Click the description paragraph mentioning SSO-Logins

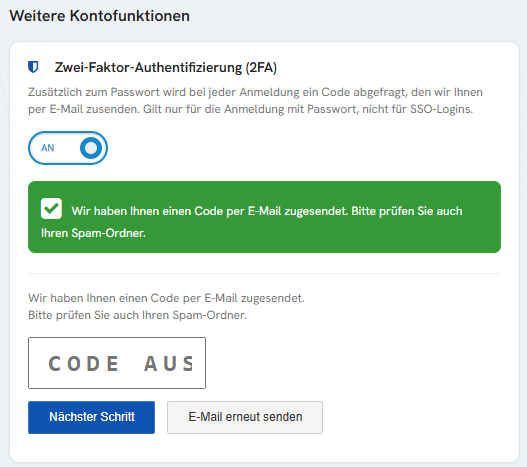click(255, 101)
